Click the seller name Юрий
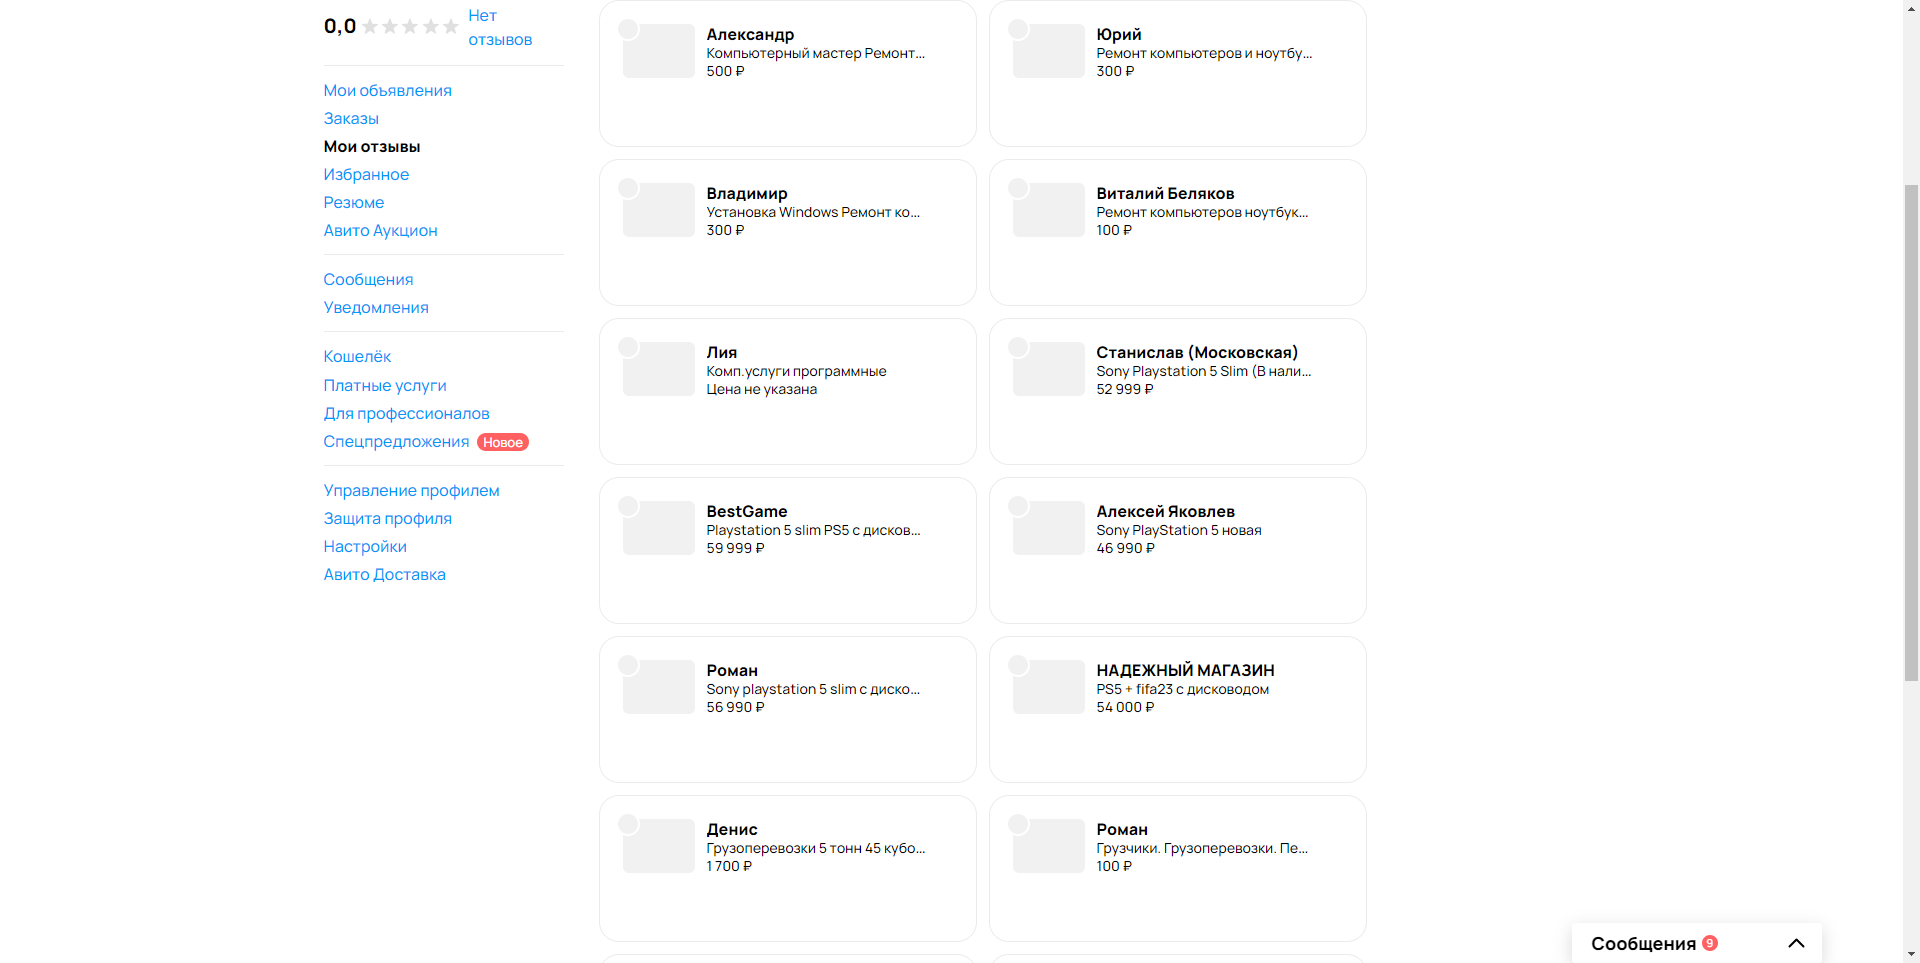Screen dimensions: 1920x963 click(1119, 35)
